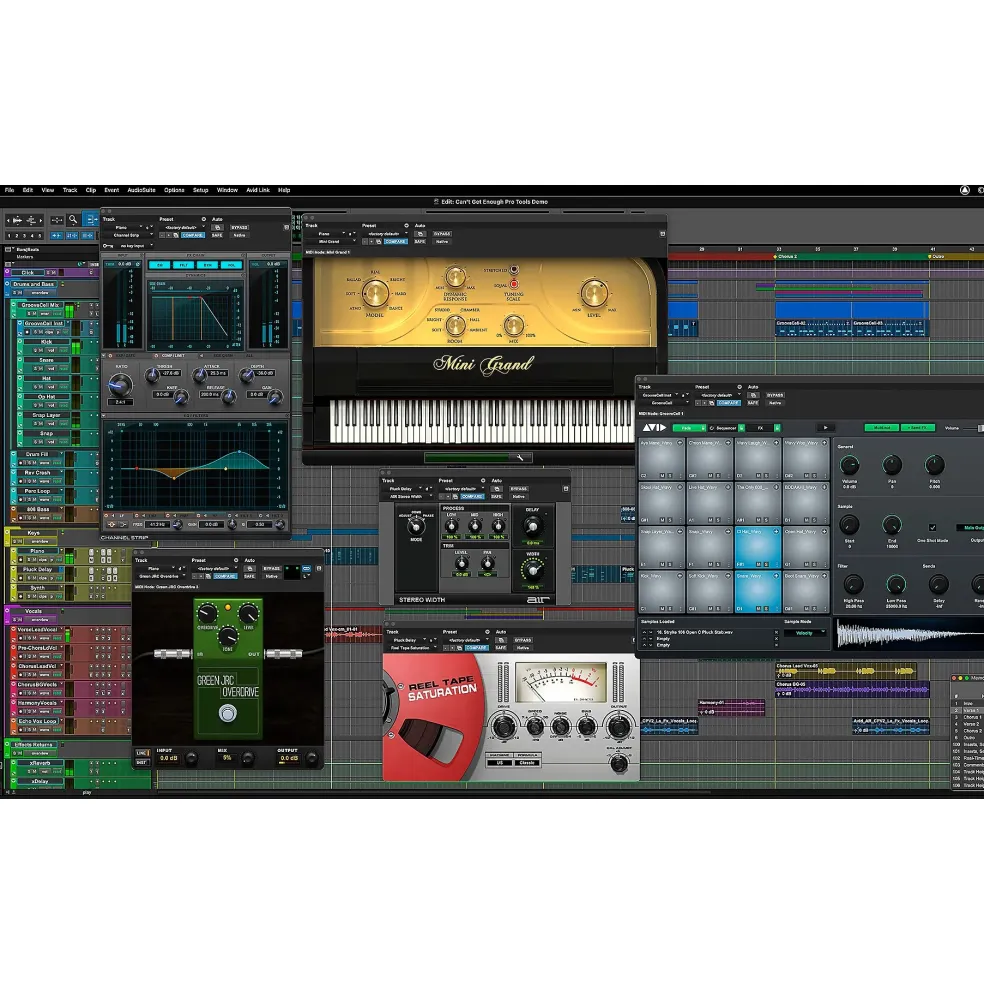Open factory default preset dropdown in Channel Strip
This screenshot has height=985, width=984.
182,227
